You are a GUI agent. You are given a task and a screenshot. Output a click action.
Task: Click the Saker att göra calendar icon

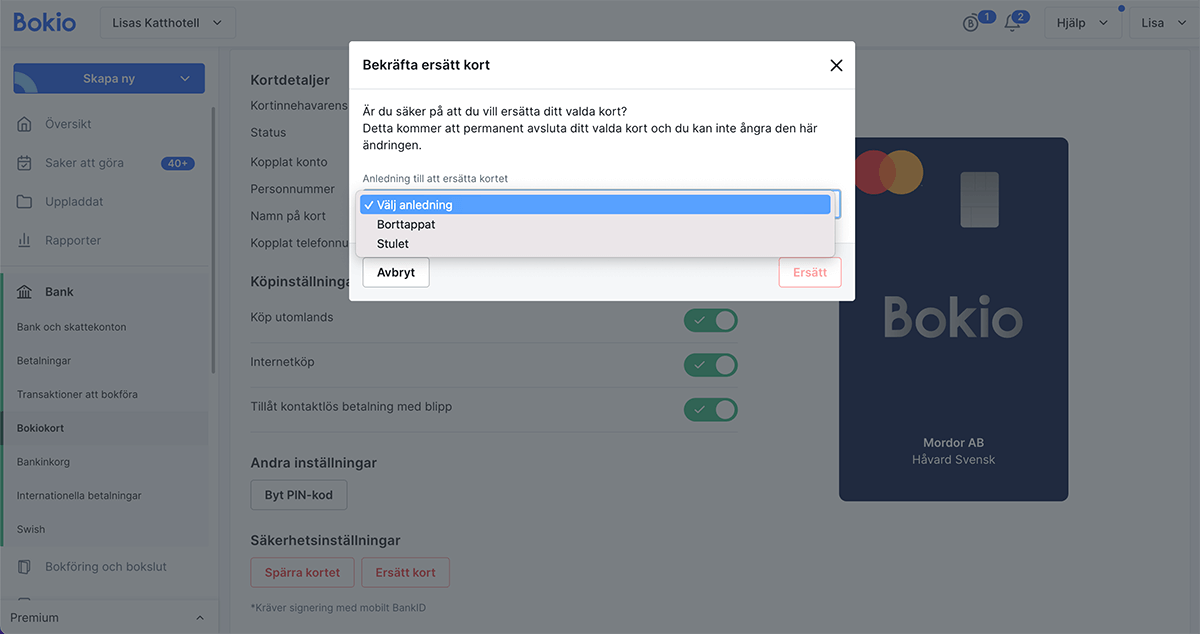25,163
